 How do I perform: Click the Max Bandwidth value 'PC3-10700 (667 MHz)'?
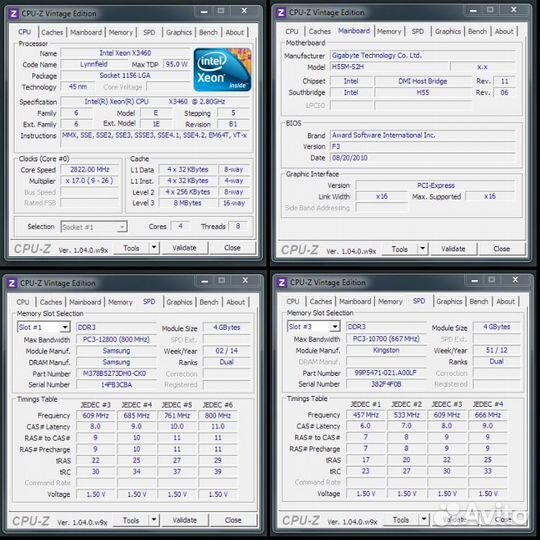click(x=386, y=339)
